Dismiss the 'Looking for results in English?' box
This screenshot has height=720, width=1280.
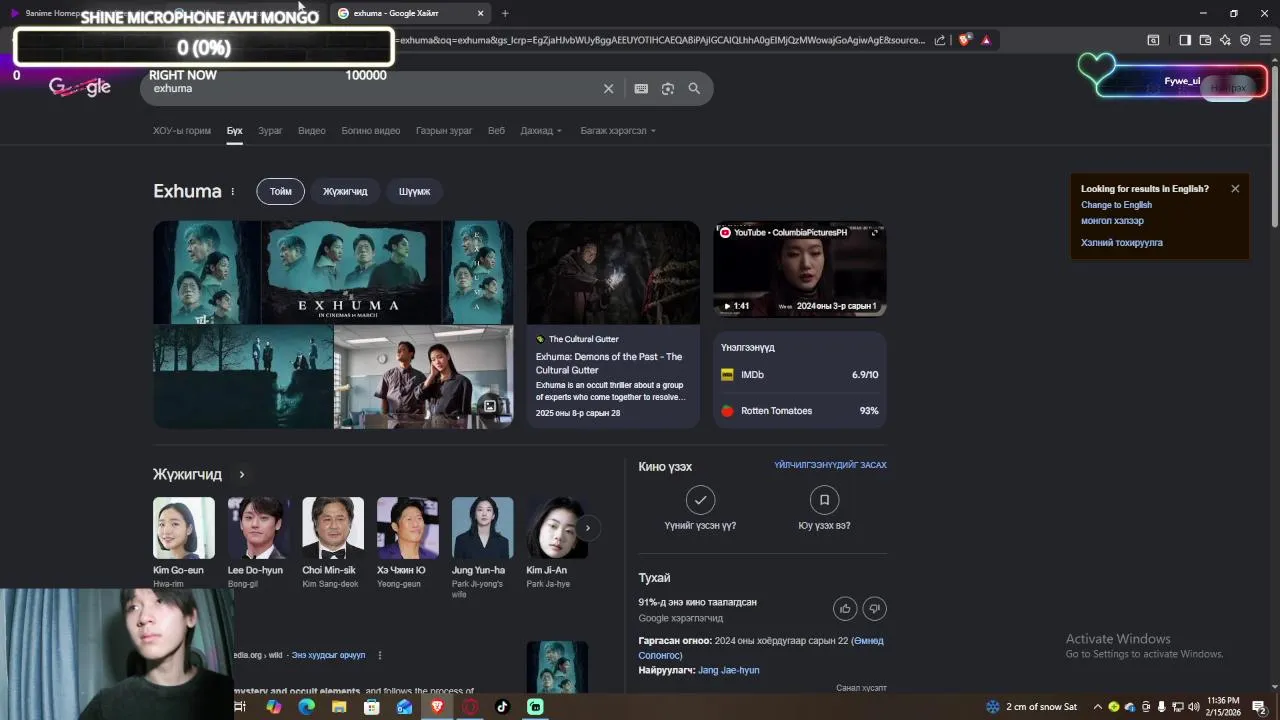(1235, 189)
